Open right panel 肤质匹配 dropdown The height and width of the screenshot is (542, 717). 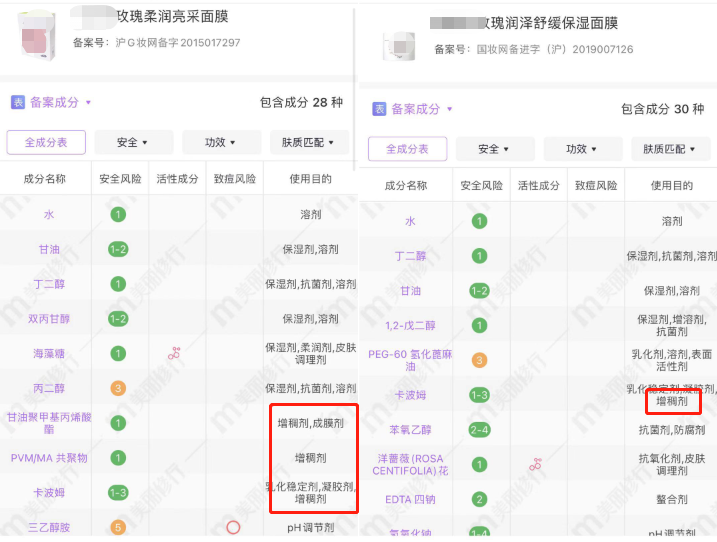(670, 149)
